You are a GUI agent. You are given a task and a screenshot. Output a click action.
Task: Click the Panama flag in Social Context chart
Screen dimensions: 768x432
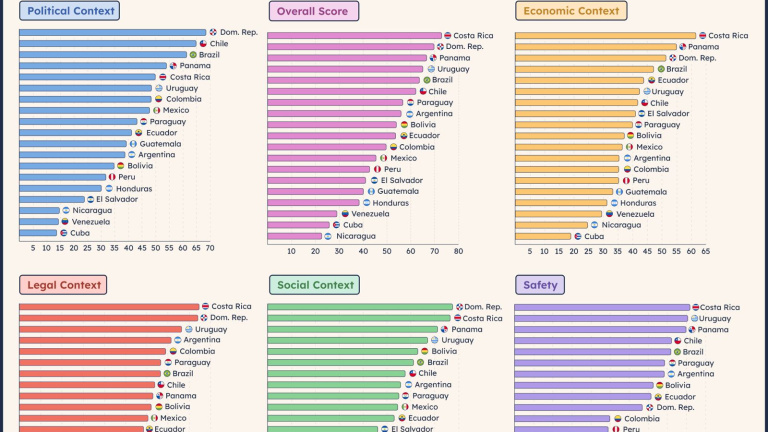[445, 329]
